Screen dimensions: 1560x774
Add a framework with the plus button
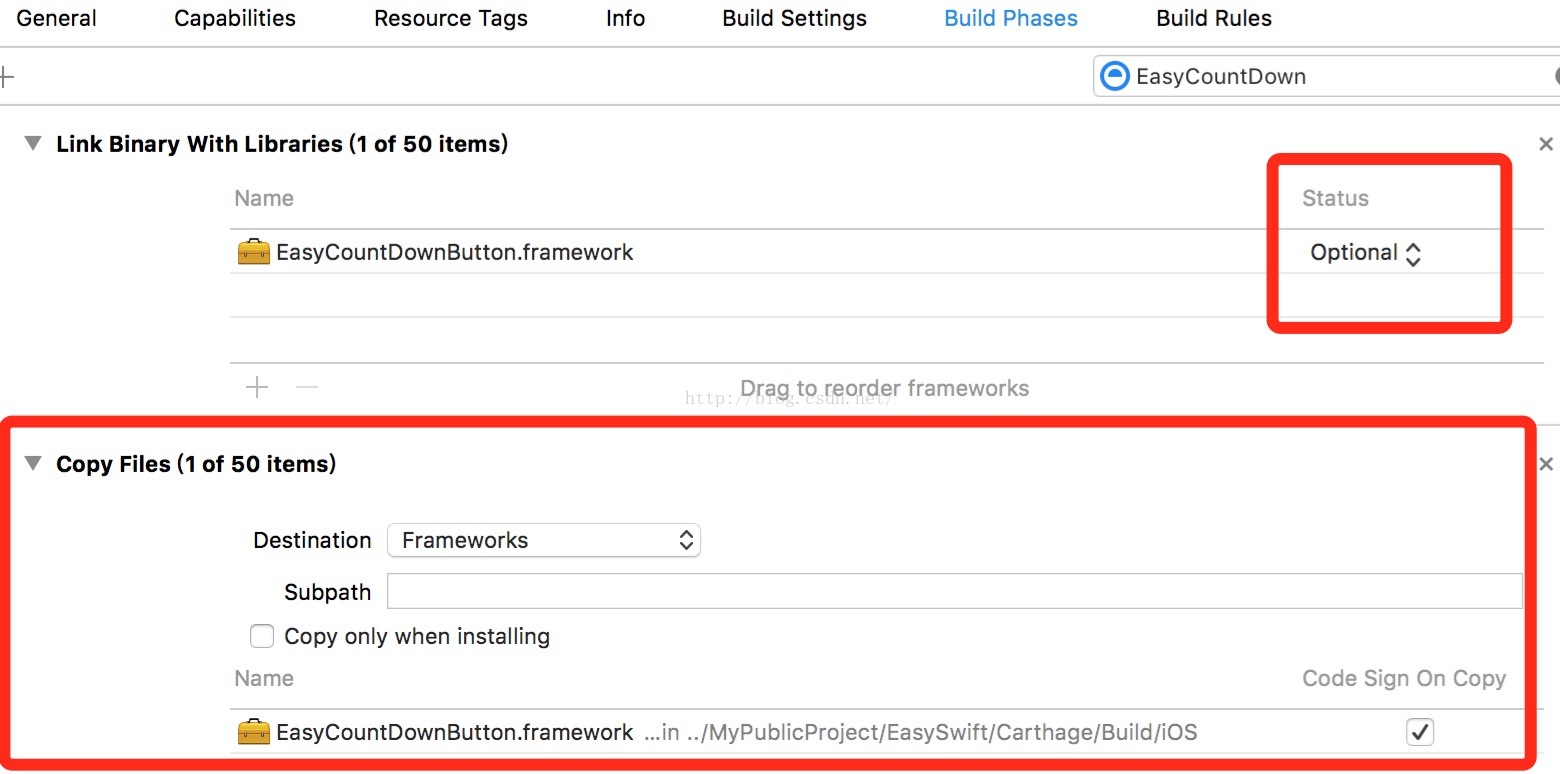(257, 387)
